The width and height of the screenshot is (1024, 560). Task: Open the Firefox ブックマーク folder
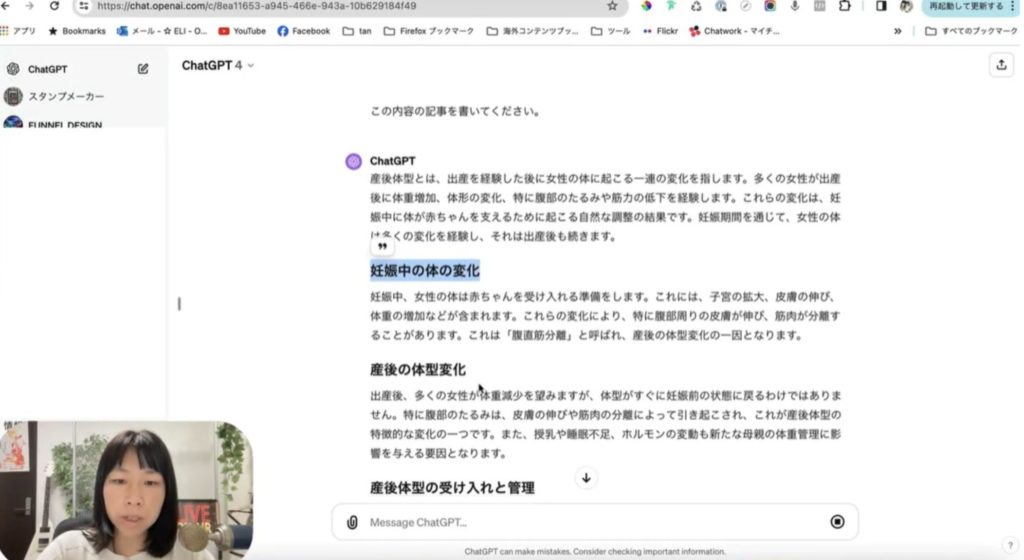tap(428, 31)
